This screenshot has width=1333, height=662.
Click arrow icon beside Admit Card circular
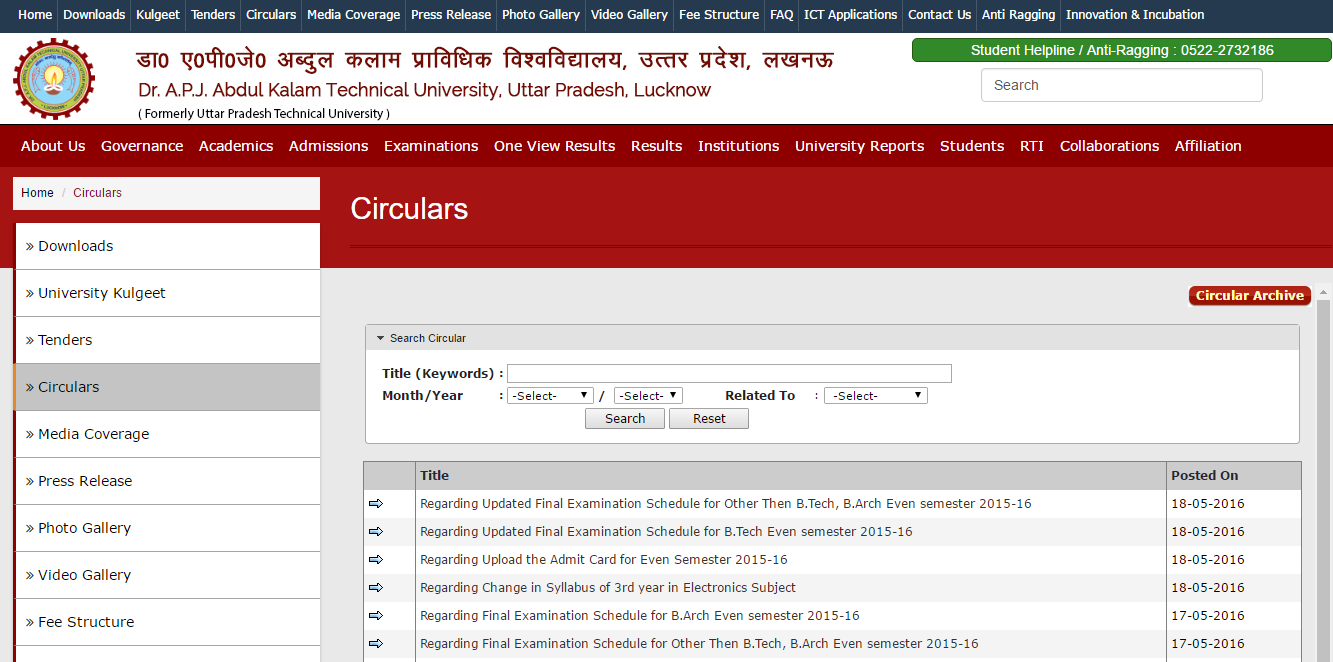point(376,559)
